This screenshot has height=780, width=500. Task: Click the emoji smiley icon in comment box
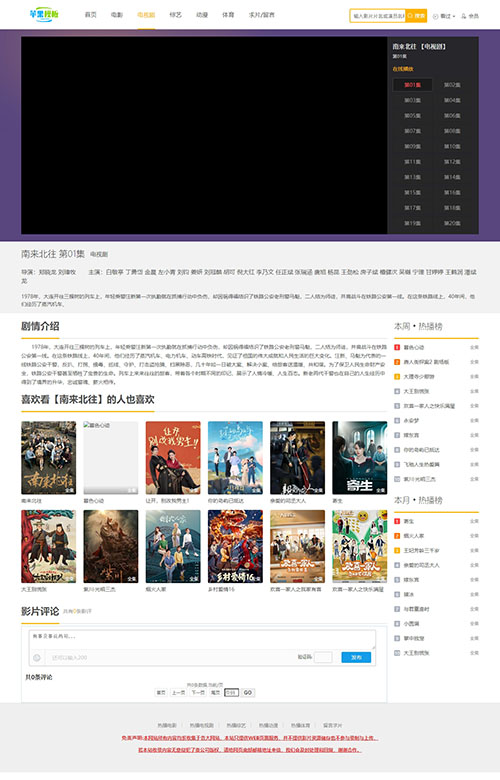coord(37,658)
